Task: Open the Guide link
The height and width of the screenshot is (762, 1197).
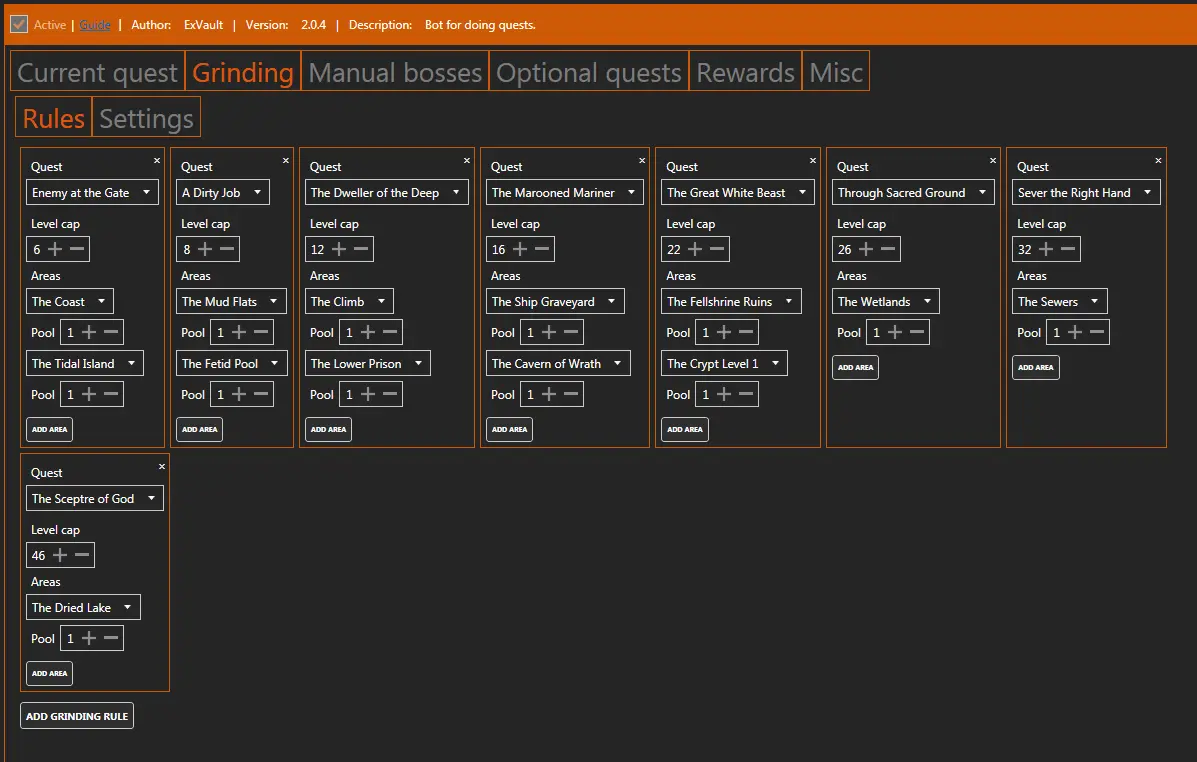Action: pyautogui.click(x=95, y=24)
